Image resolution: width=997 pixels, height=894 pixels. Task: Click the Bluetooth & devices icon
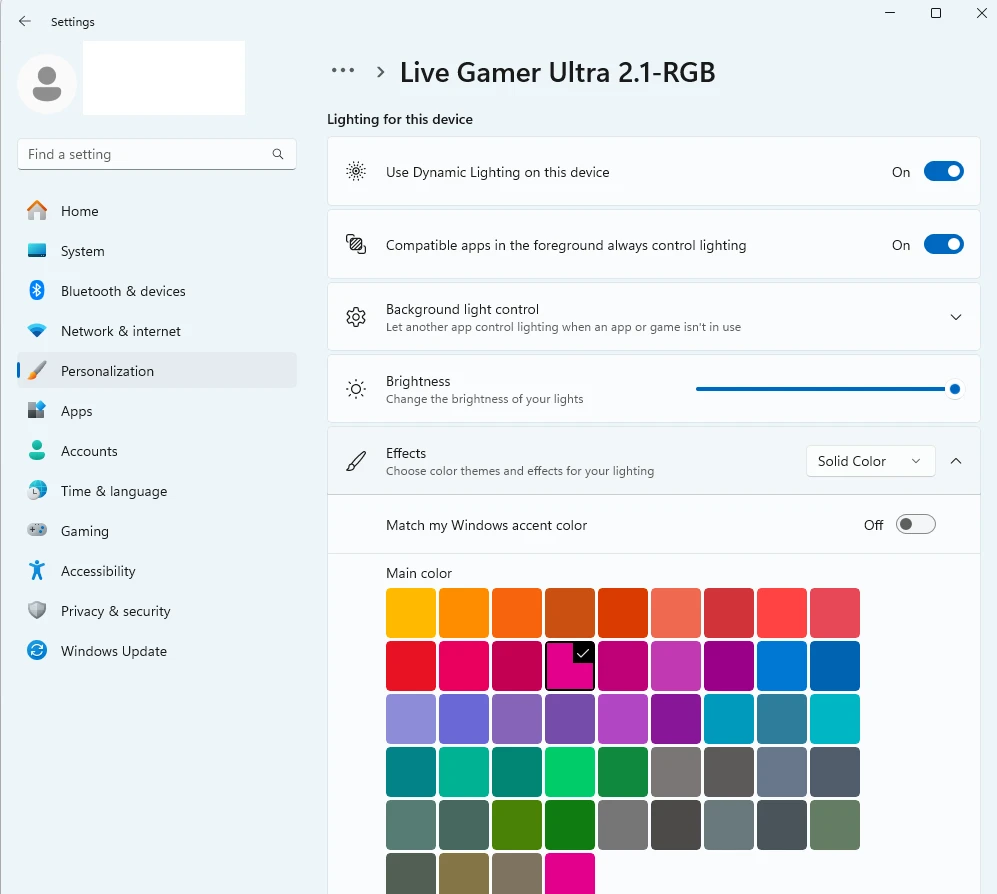(x=37, y=291)
